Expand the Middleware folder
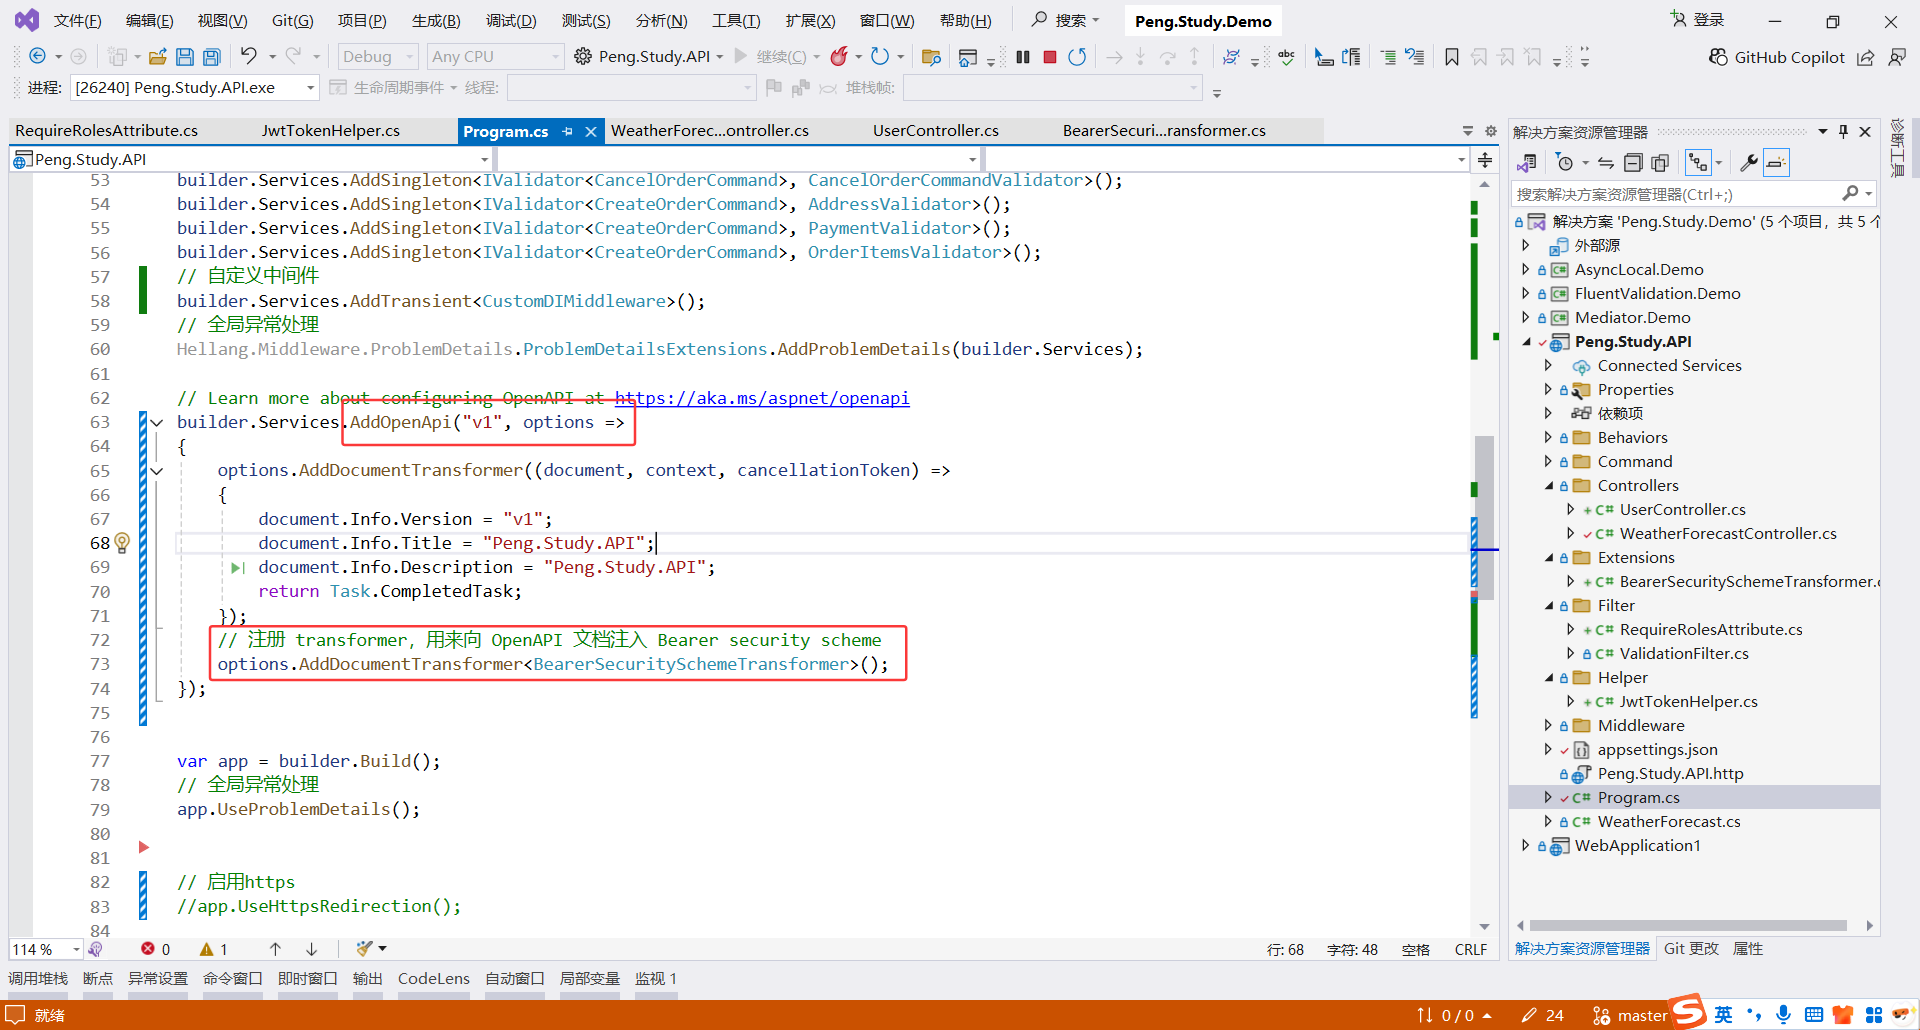 tap(1548, 725)
